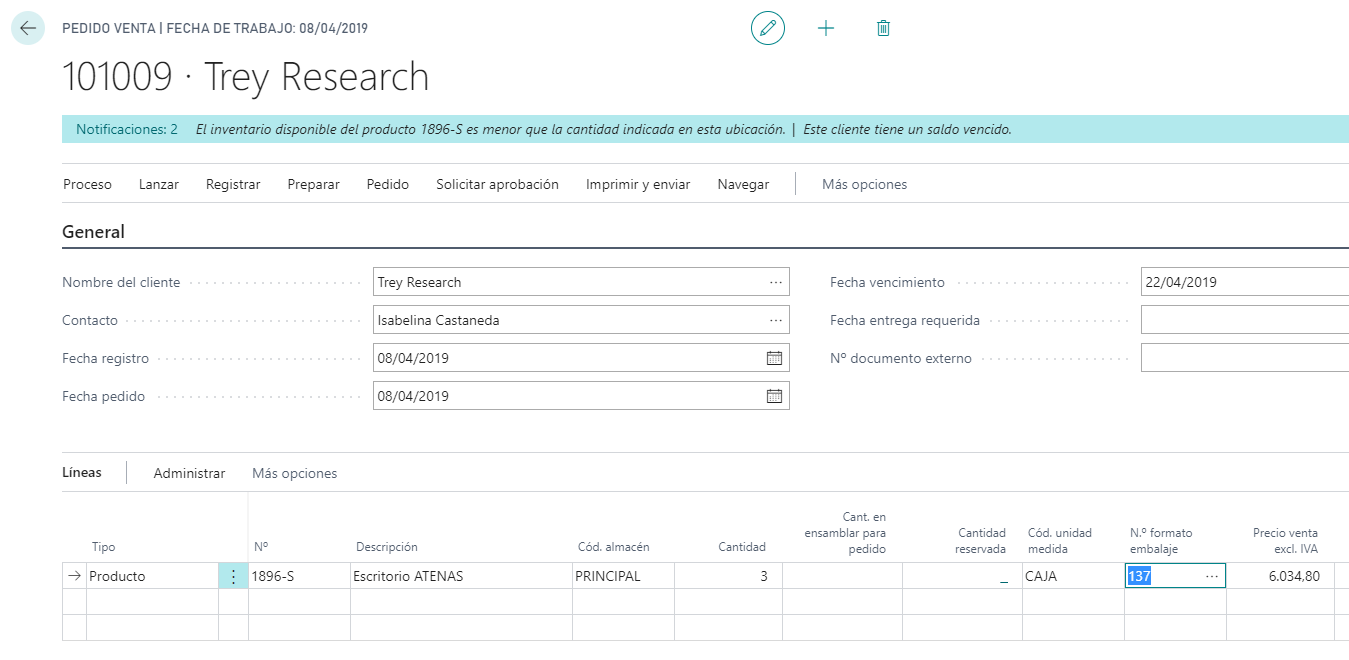Click the Fecha entrega requerida field
This screenshot has width=1349, height=660.
tap(1245, 320)
